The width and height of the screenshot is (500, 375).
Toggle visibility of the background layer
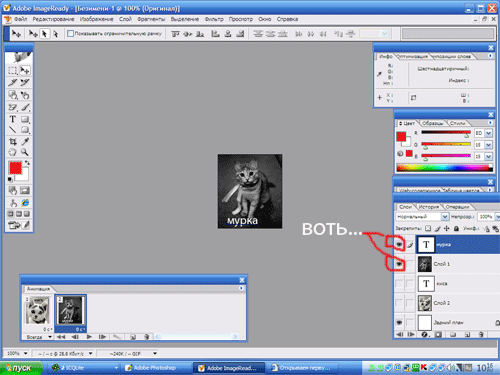tap(399, 322)
